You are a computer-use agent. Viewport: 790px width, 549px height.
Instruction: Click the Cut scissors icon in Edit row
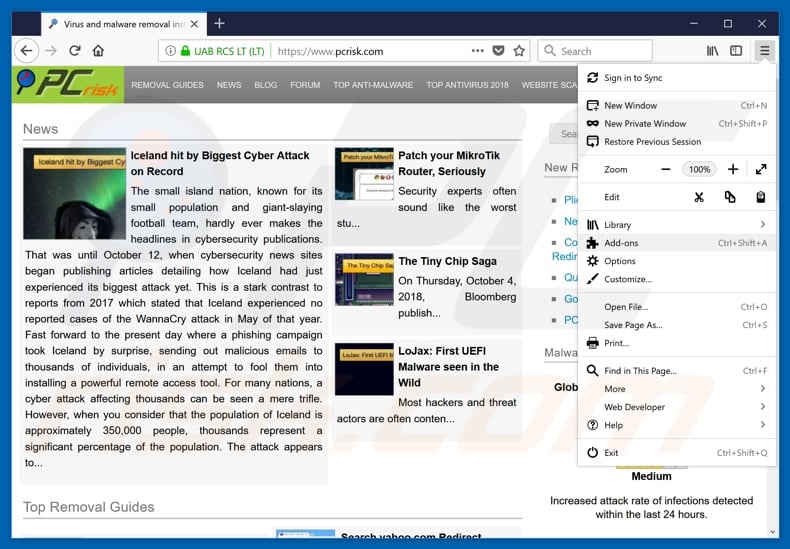coord(698,197)
